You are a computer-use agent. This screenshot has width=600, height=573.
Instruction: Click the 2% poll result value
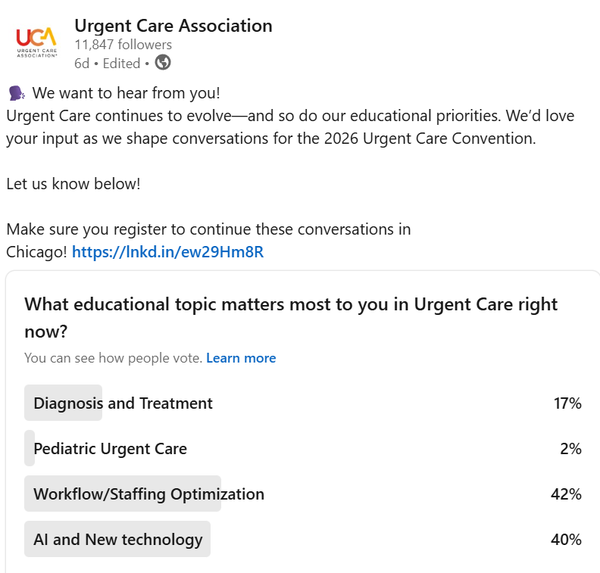pyautogui.click(x=571, y=449)
